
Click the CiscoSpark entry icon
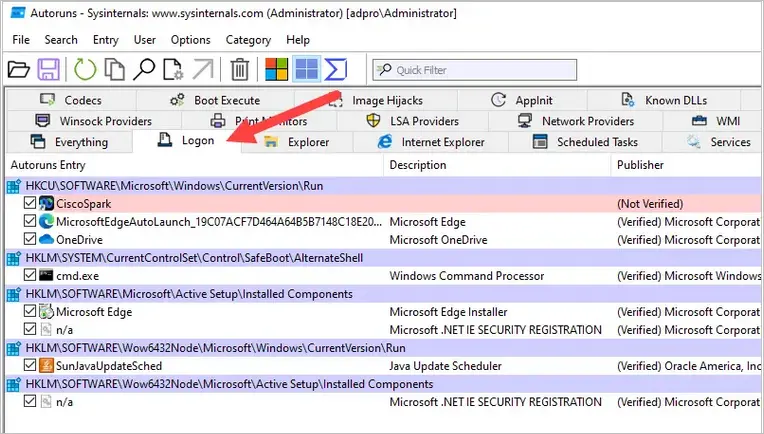pyautogui.click(x=46, y=204)
